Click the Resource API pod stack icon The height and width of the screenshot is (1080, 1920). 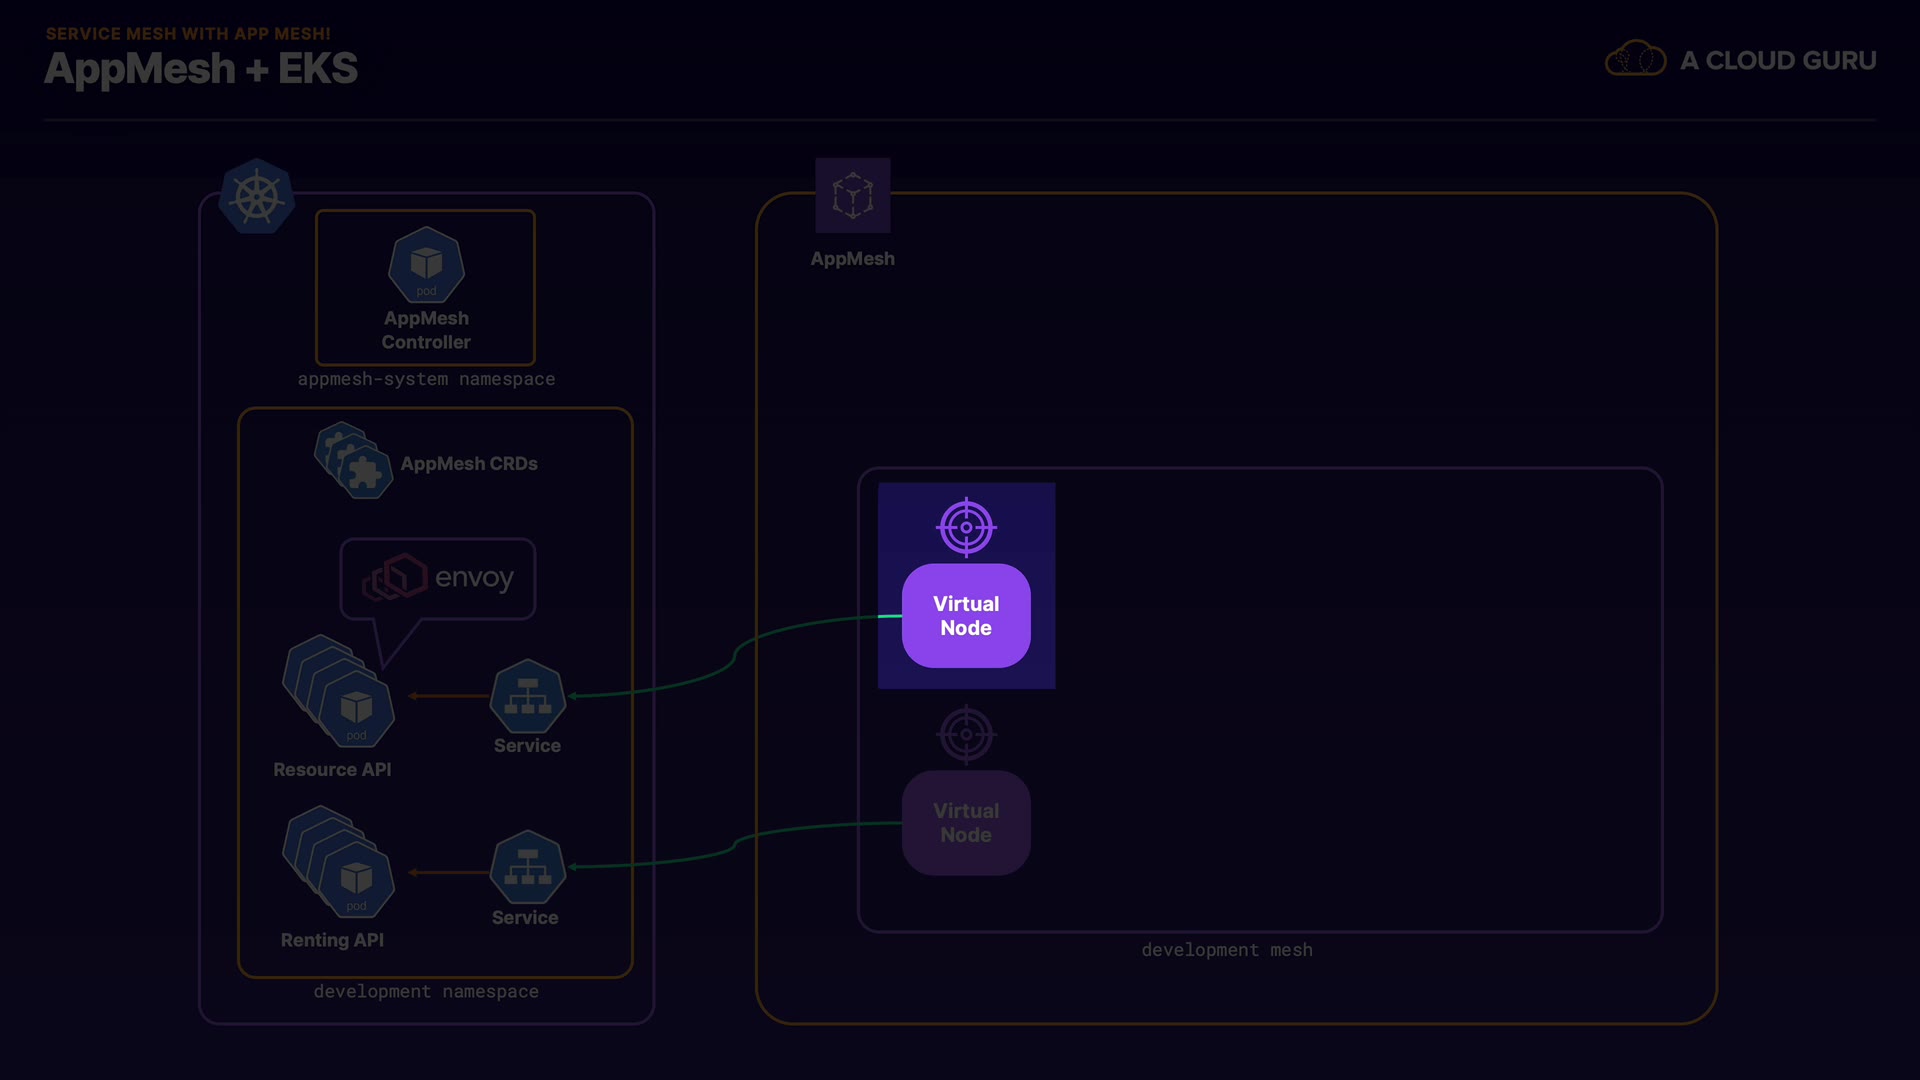click(338, 691)
